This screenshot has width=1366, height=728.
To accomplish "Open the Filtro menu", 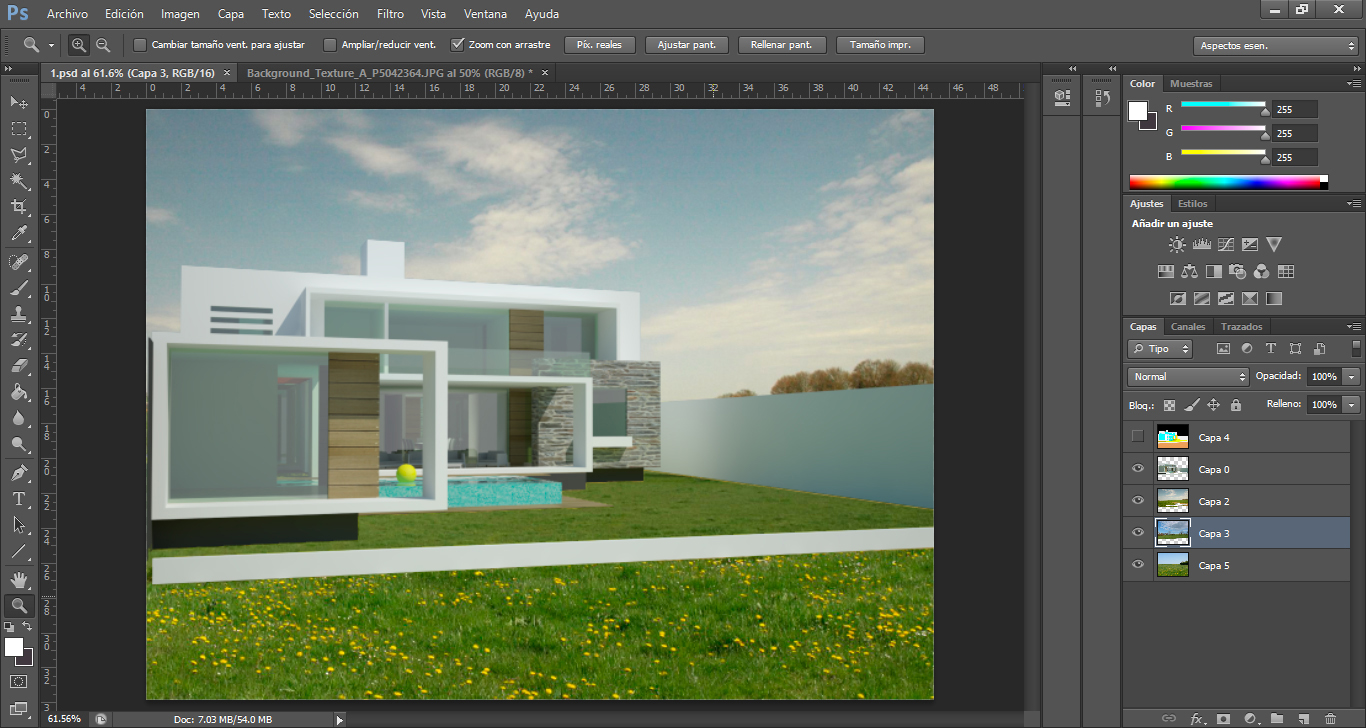I will click(x=390, y=14).
